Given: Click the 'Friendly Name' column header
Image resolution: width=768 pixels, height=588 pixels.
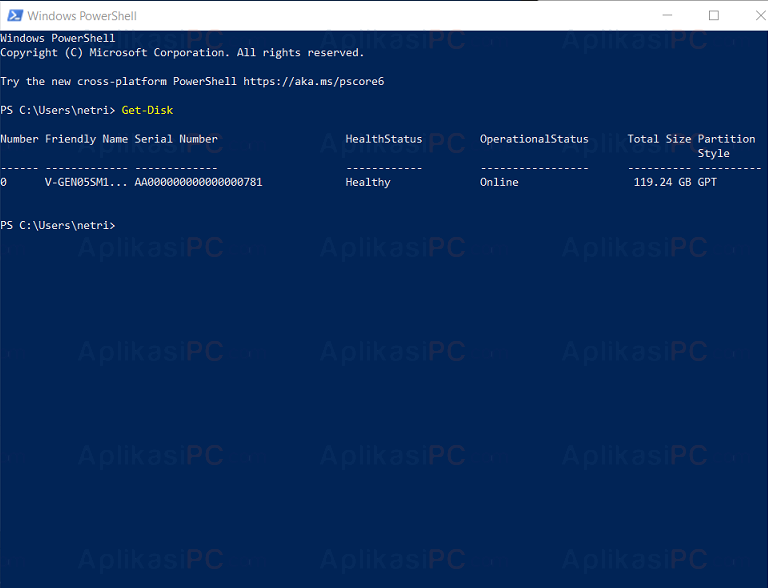Looking at the screenshot, I should (x=86, y=139).
